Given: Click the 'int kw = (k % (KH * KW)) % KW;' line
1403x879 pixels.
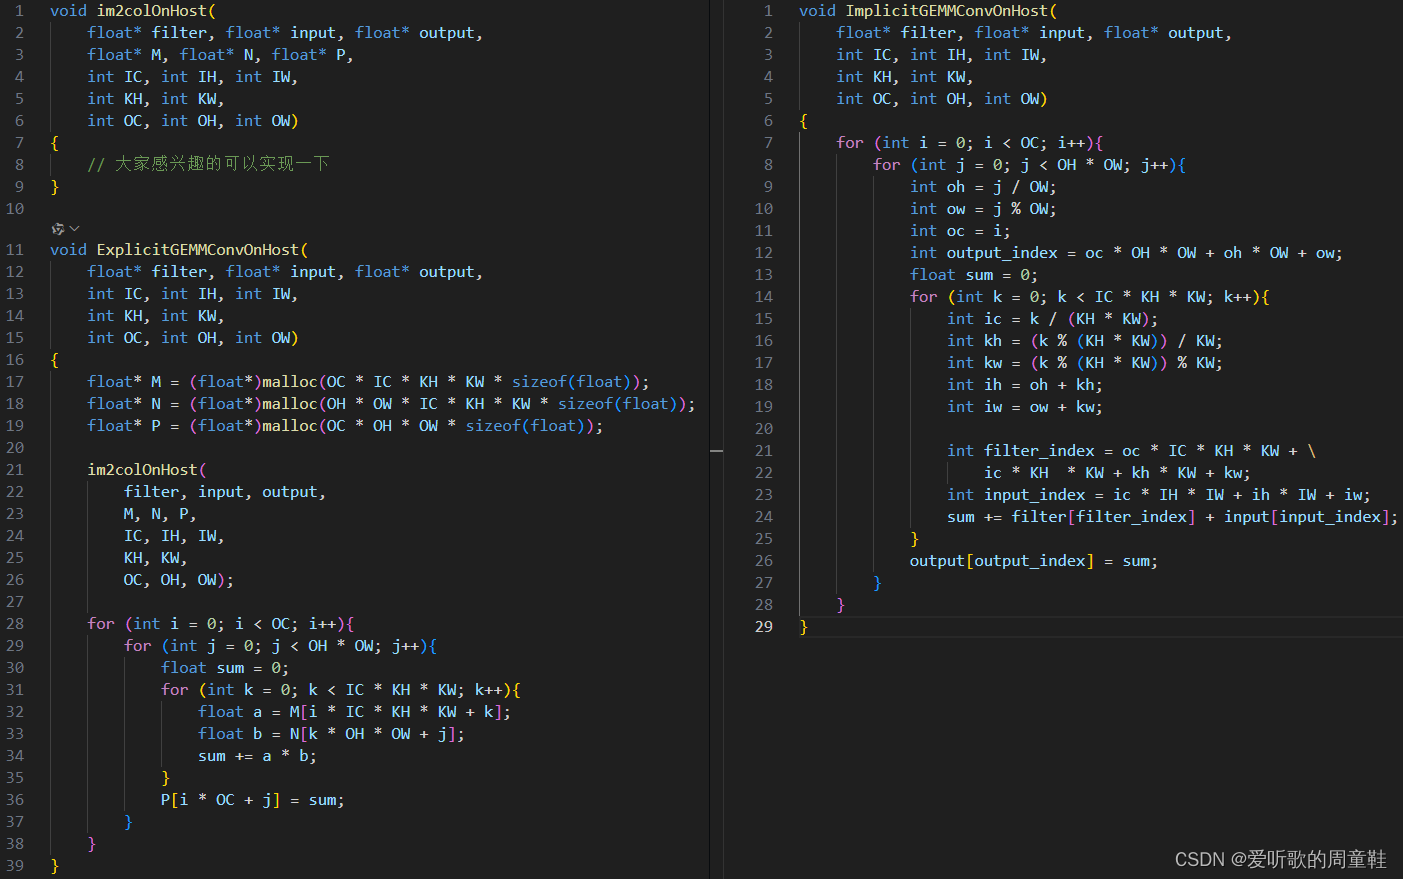Looking at the screenshot, I should pyautogui.click(x=1085, y=363).
